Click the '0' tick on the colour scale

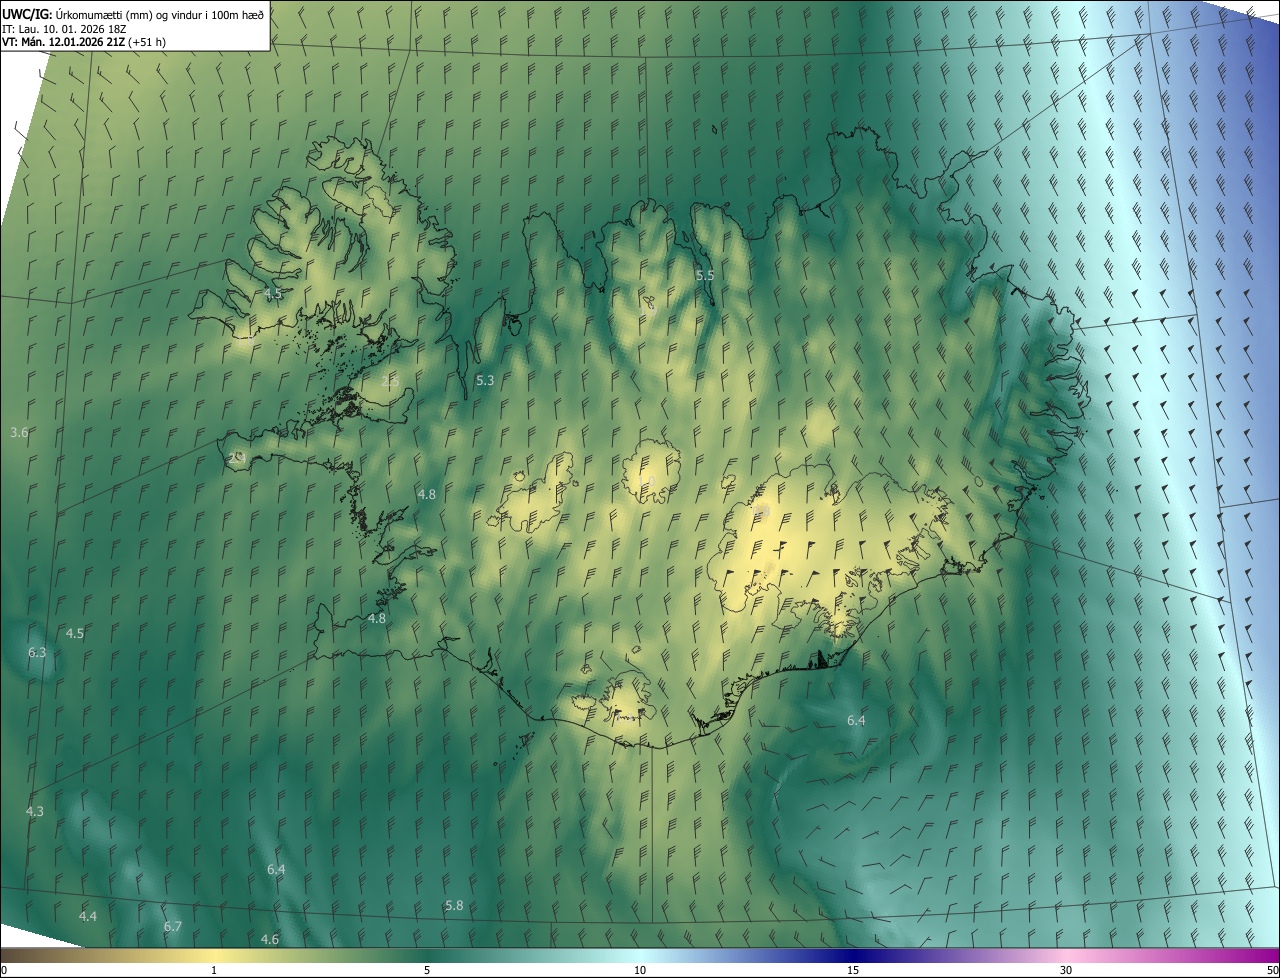(x=4, y=970)
